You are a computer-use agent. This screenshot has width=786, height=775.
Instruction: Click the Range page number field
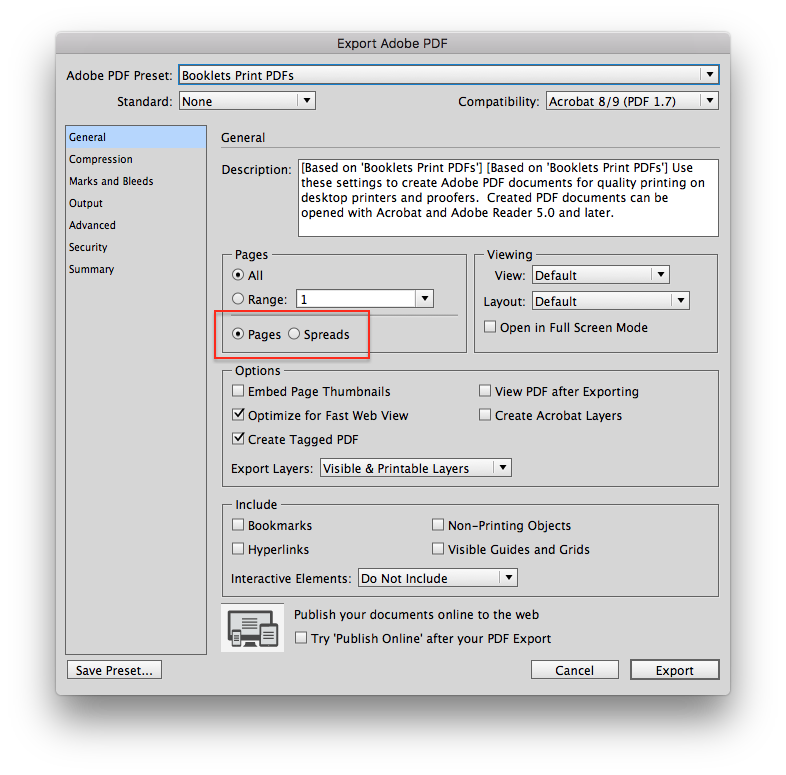coord(356,299)
